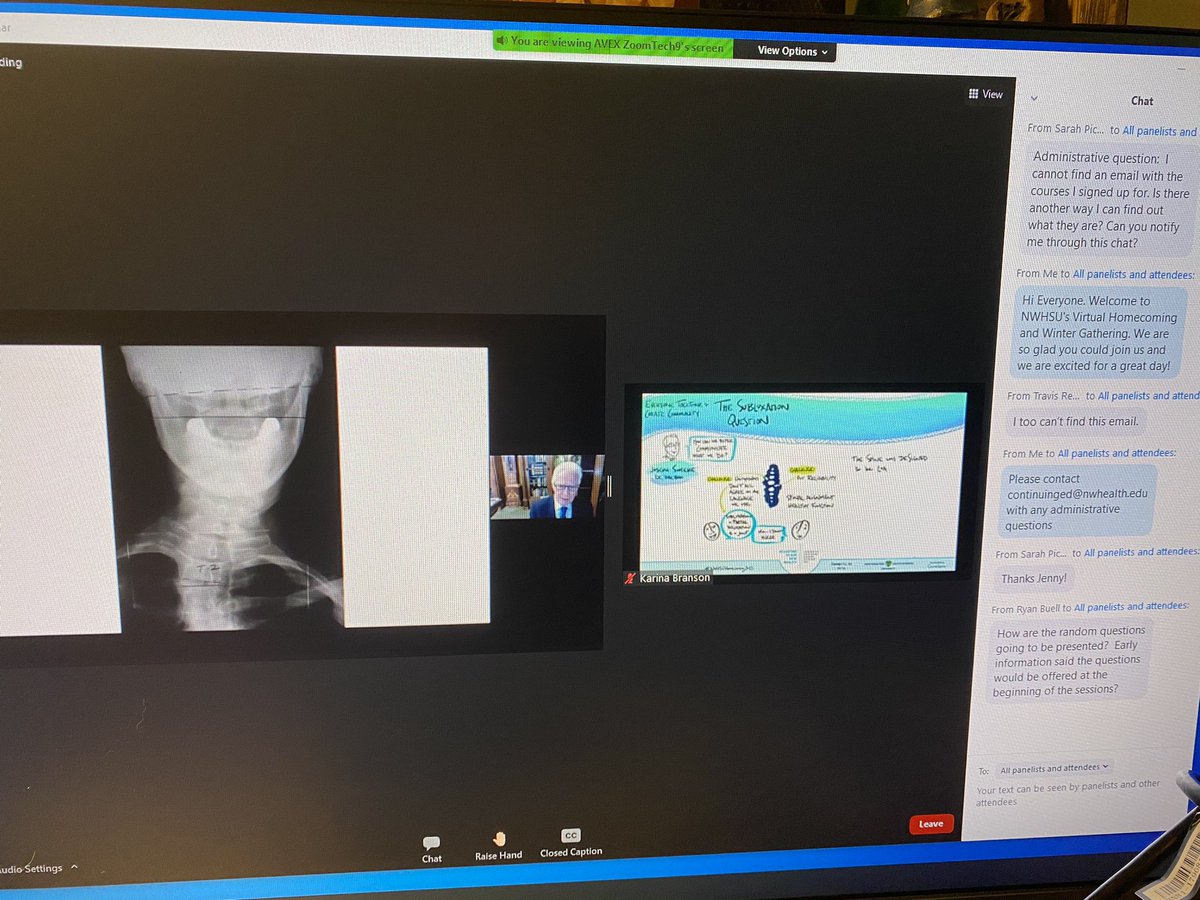Click Ryan Buell's random questions message
This screenshot has height=900, width=1200.
tap(1068, 660)
